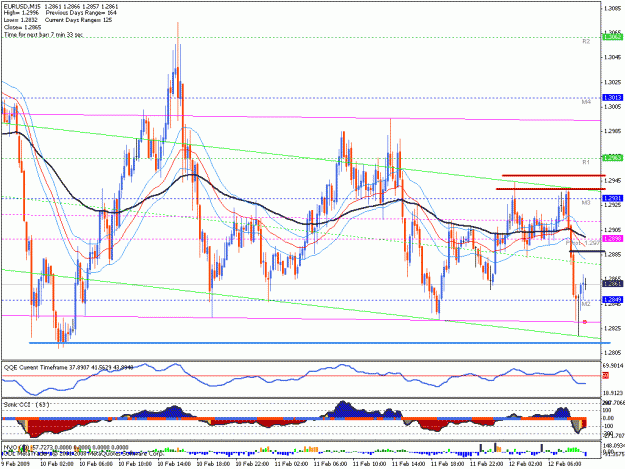The width and height of the screenshot is (625, 469).
Task: Click the blue 1.2849 price tag
Action: 613,300
